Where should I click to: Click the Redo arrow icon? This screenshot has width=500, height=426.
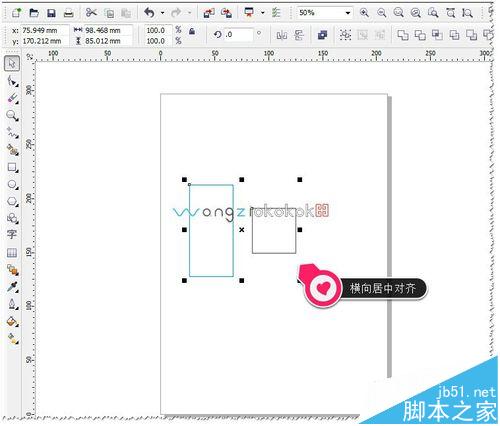coord(176,13)
